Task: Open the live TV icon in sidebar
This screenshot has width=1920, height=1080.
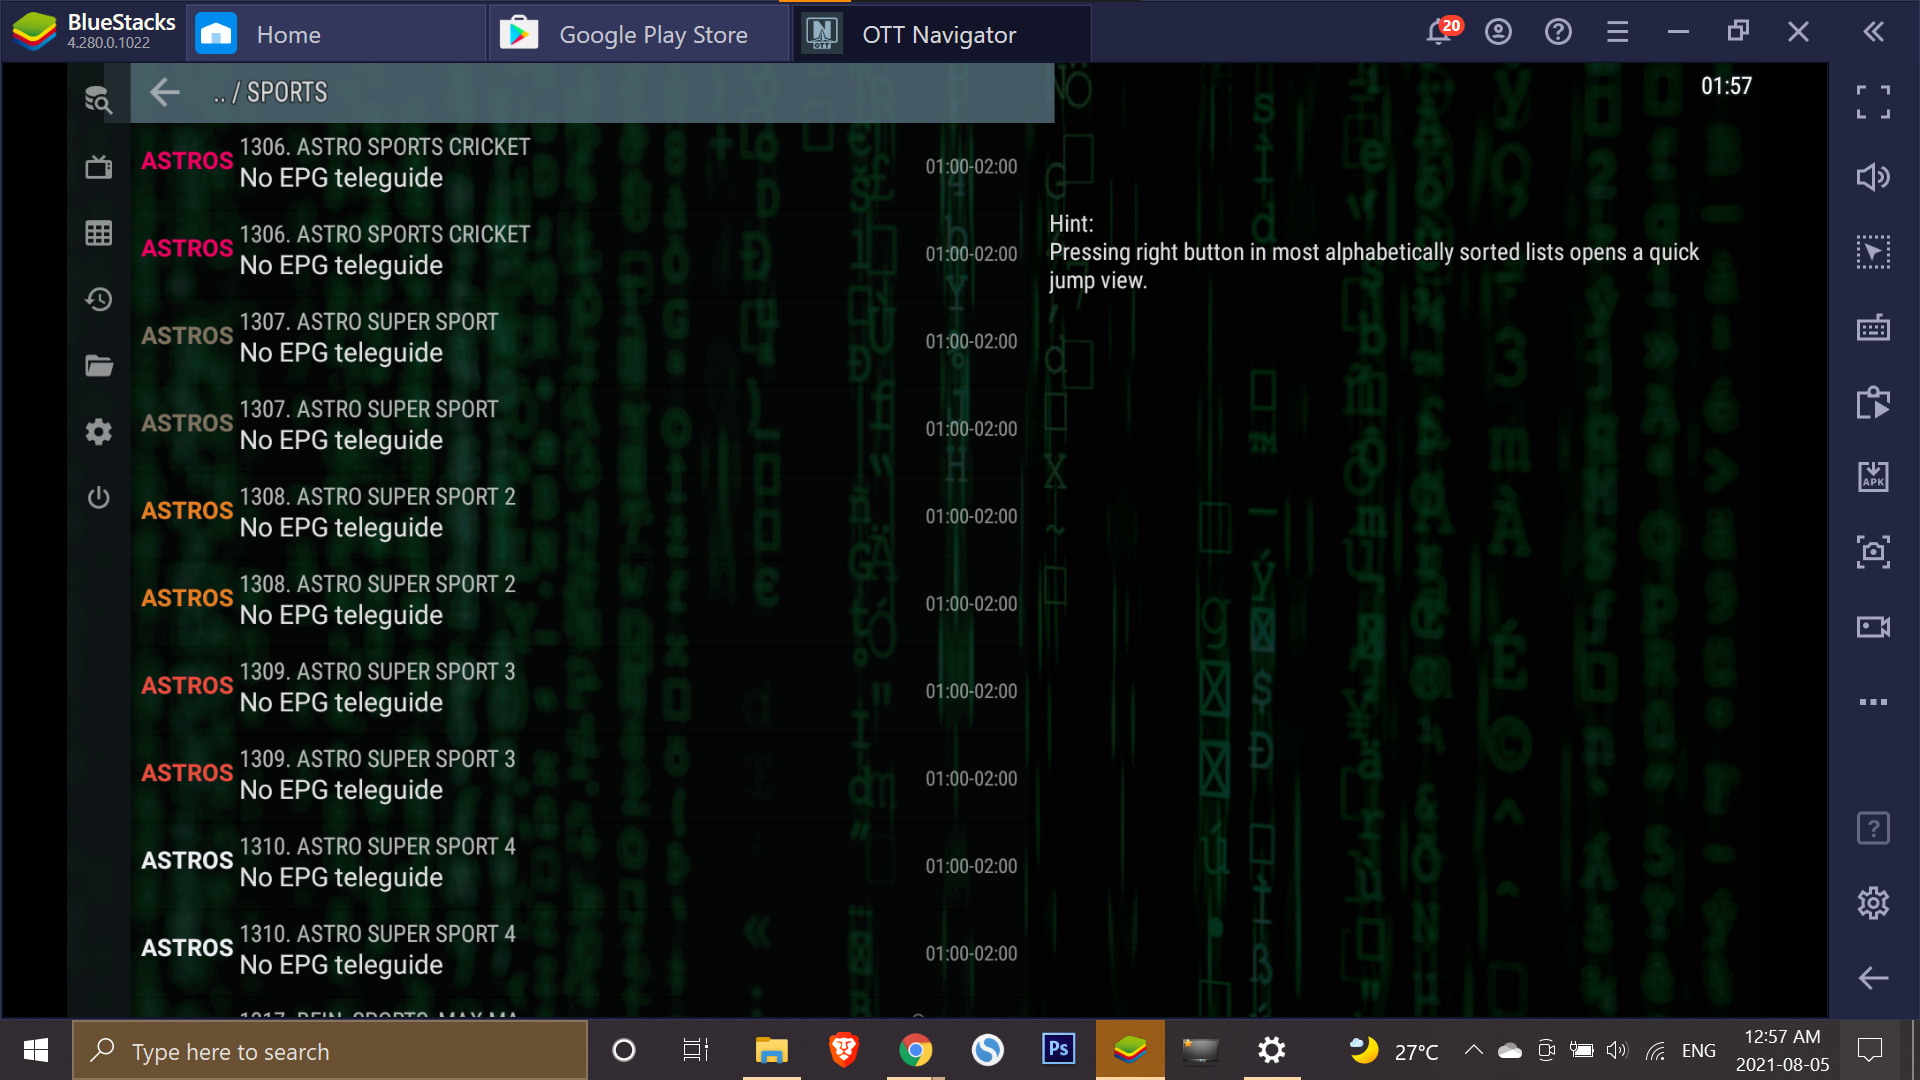Action: point(98,167)
